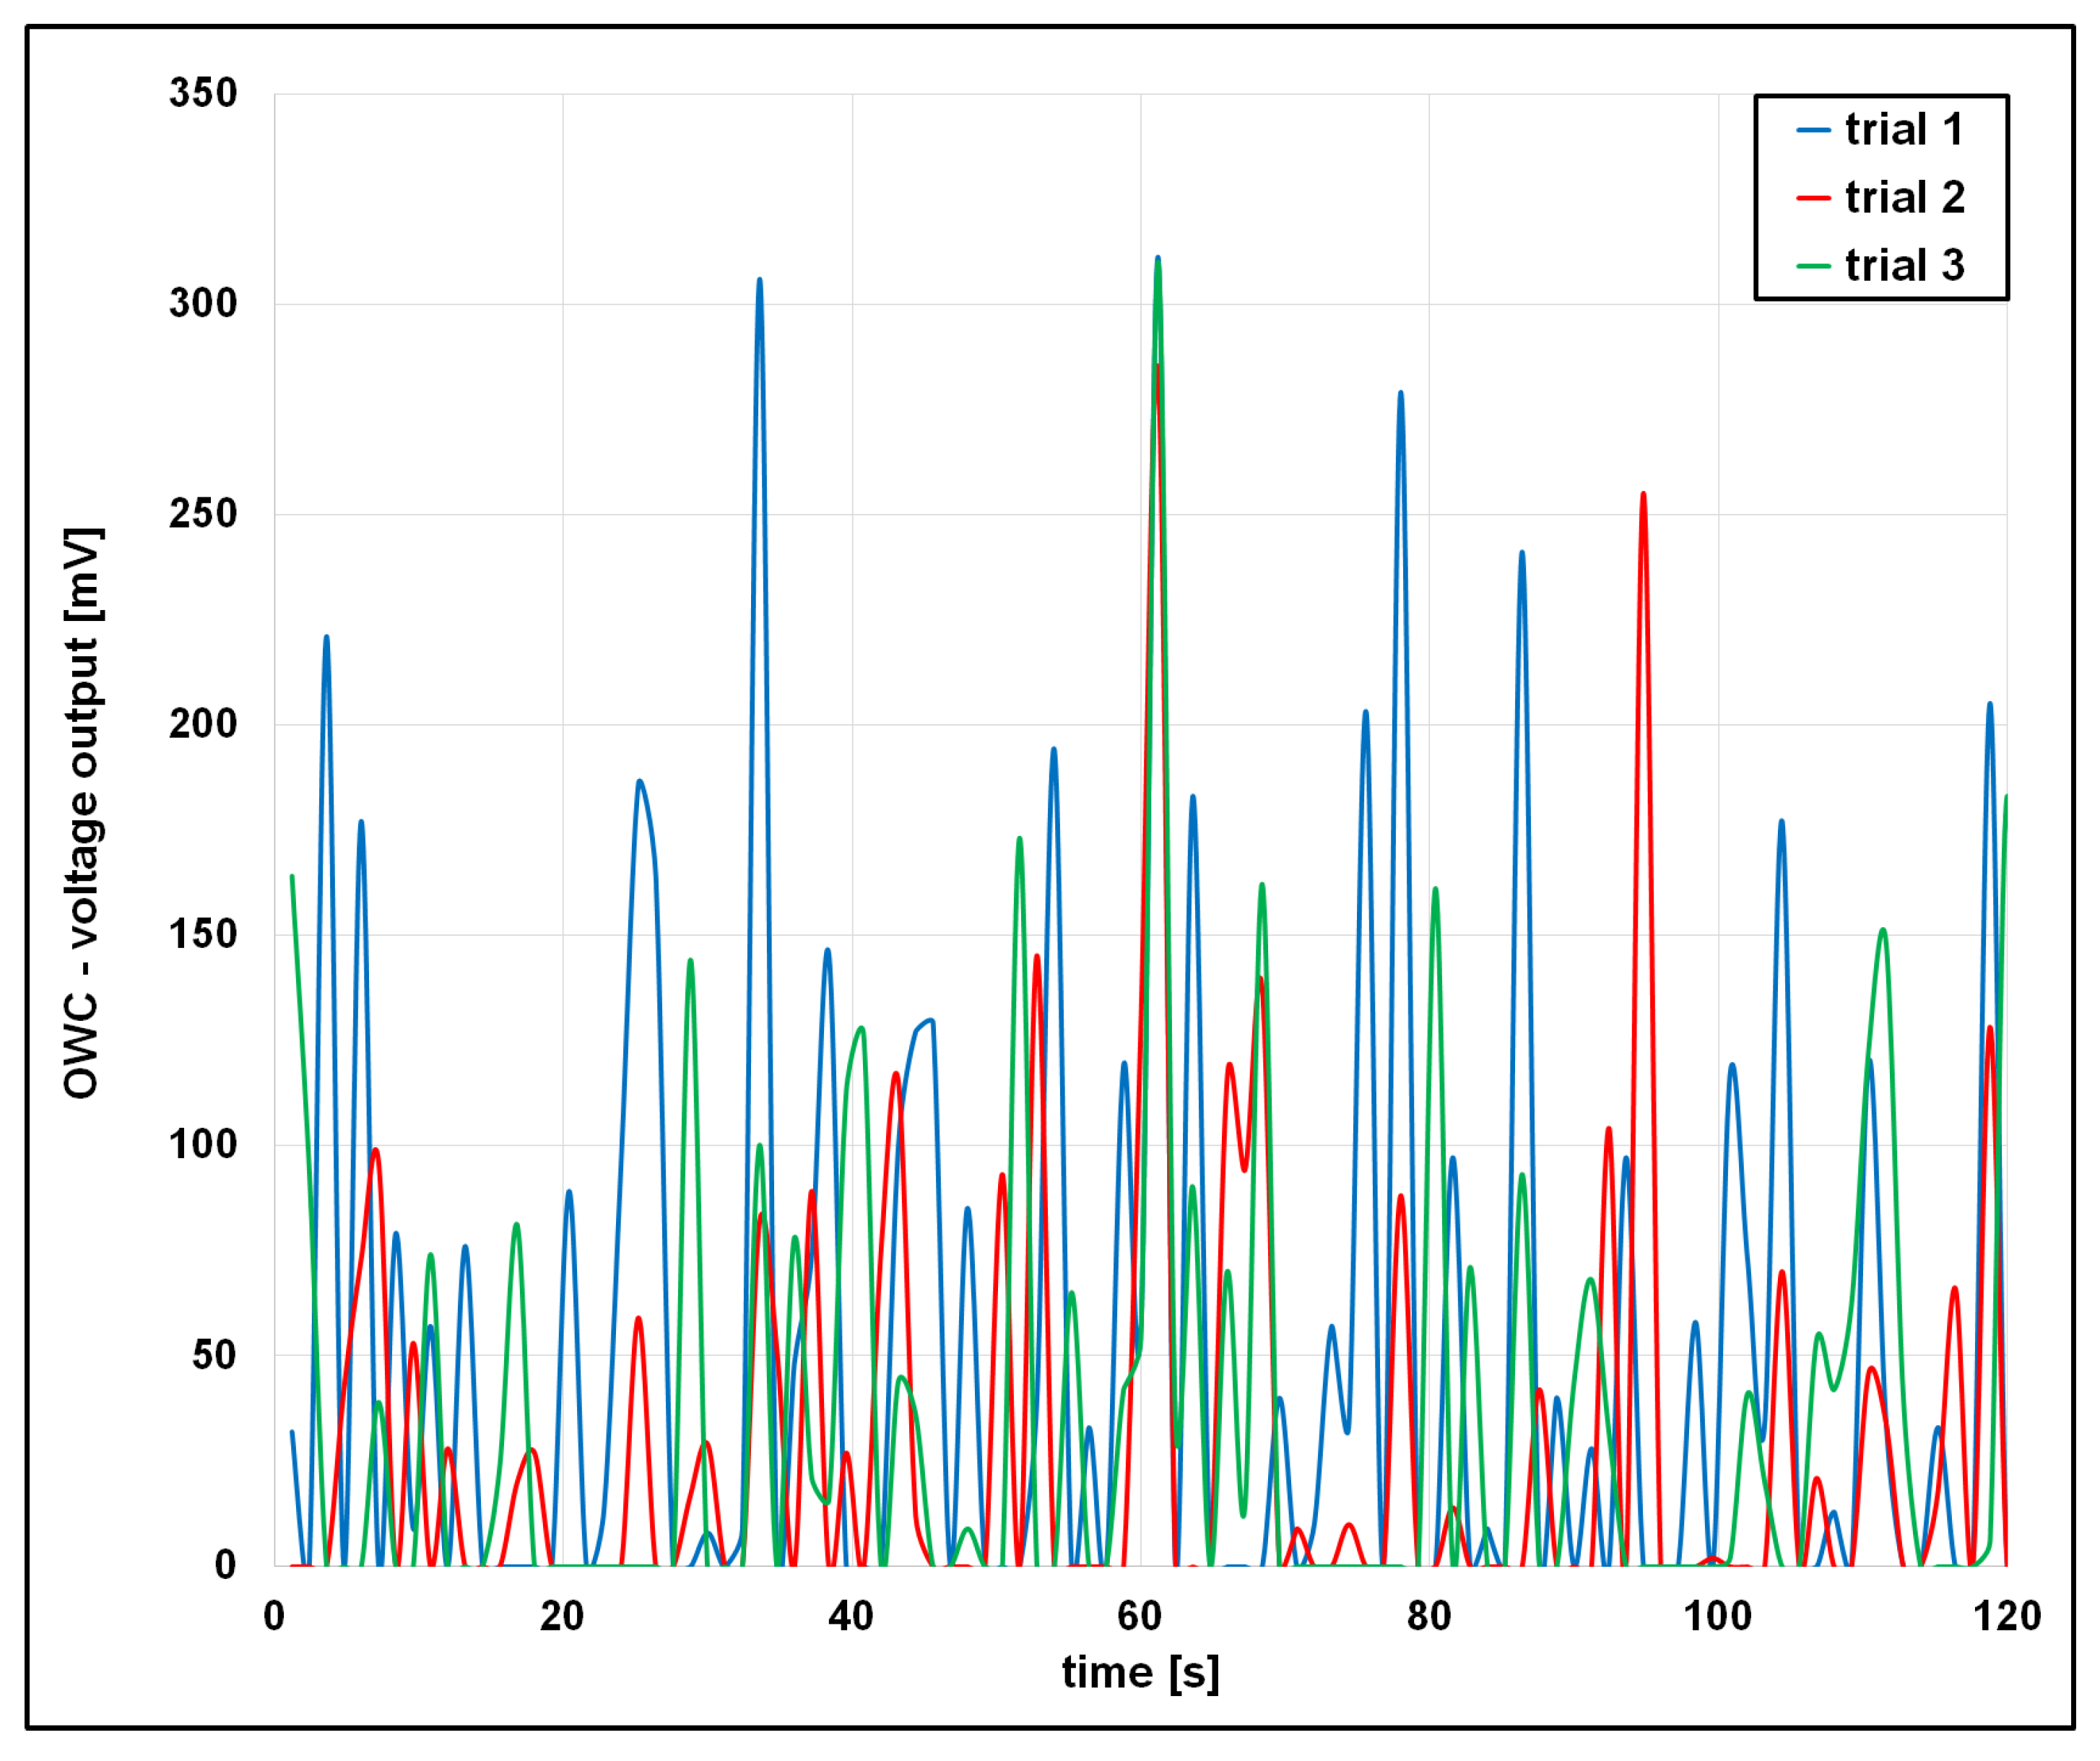Select the red trial 2 legend line swatch

(1813, 199)
